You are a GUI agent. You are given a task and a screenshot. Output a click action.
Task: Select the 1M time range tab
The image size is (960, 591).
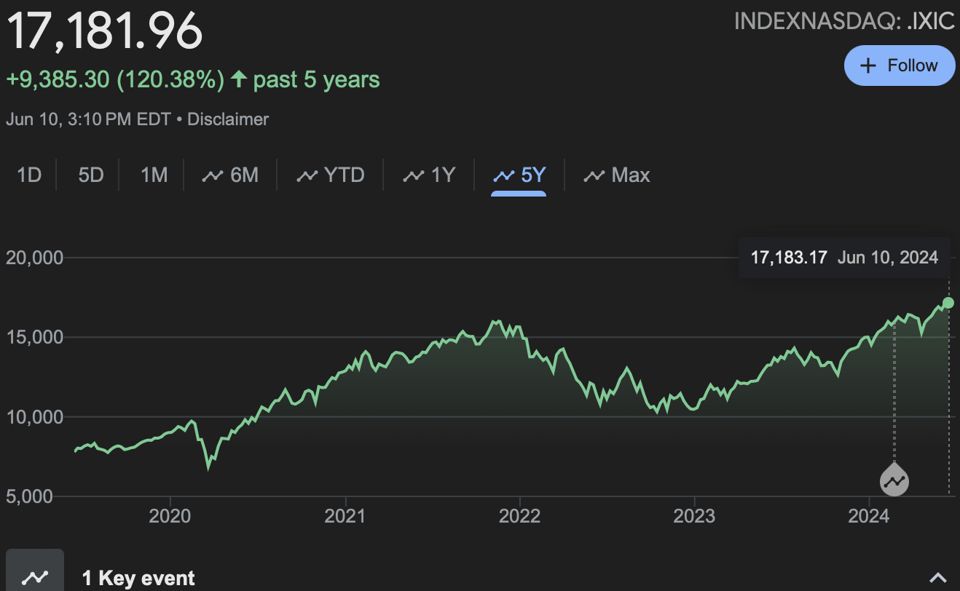pyautogui.click(x=153, y=175)
